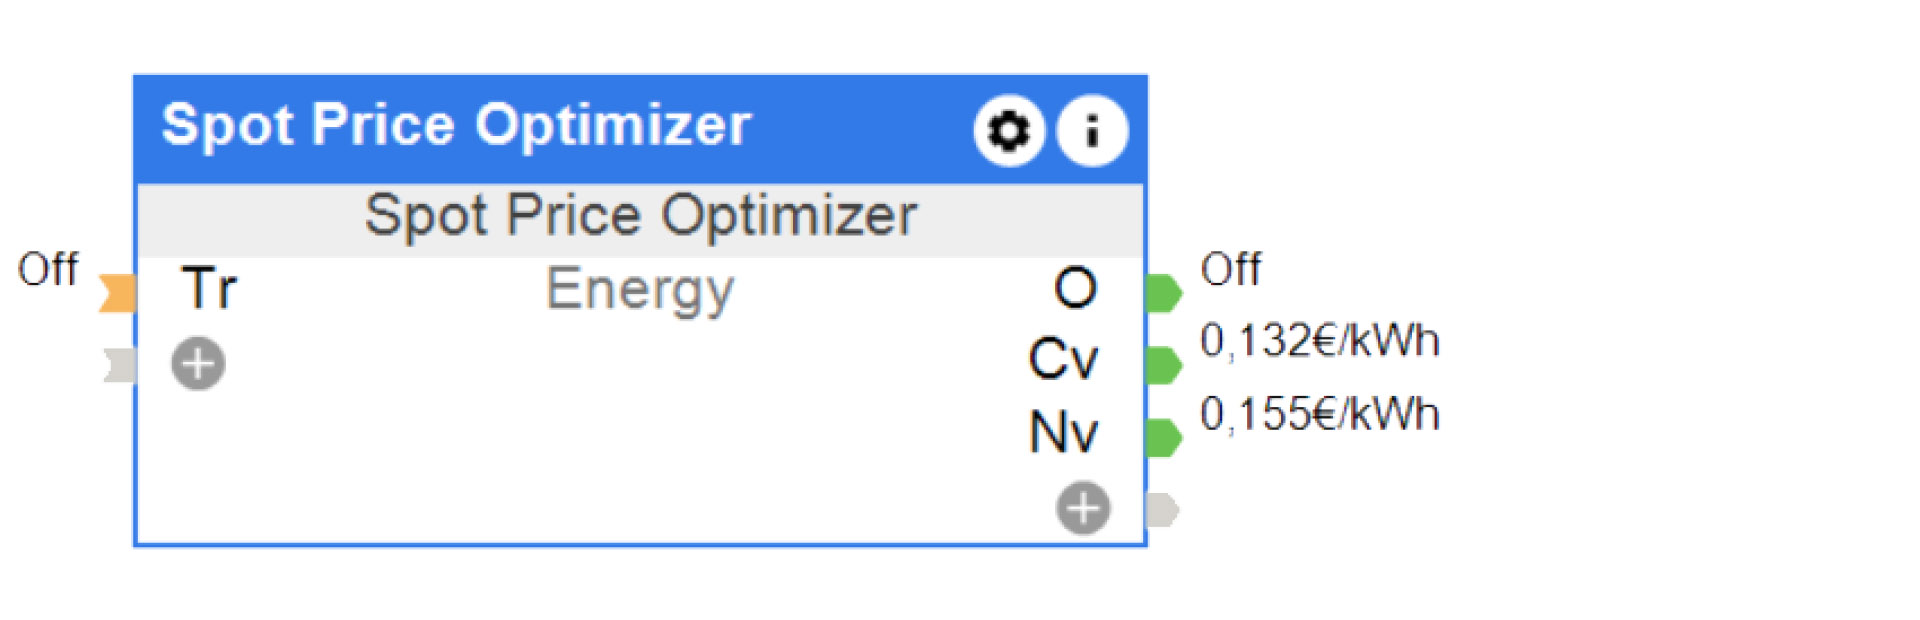
Task: Click the orange Tr input connector
Action: click(x=118, y=293)
